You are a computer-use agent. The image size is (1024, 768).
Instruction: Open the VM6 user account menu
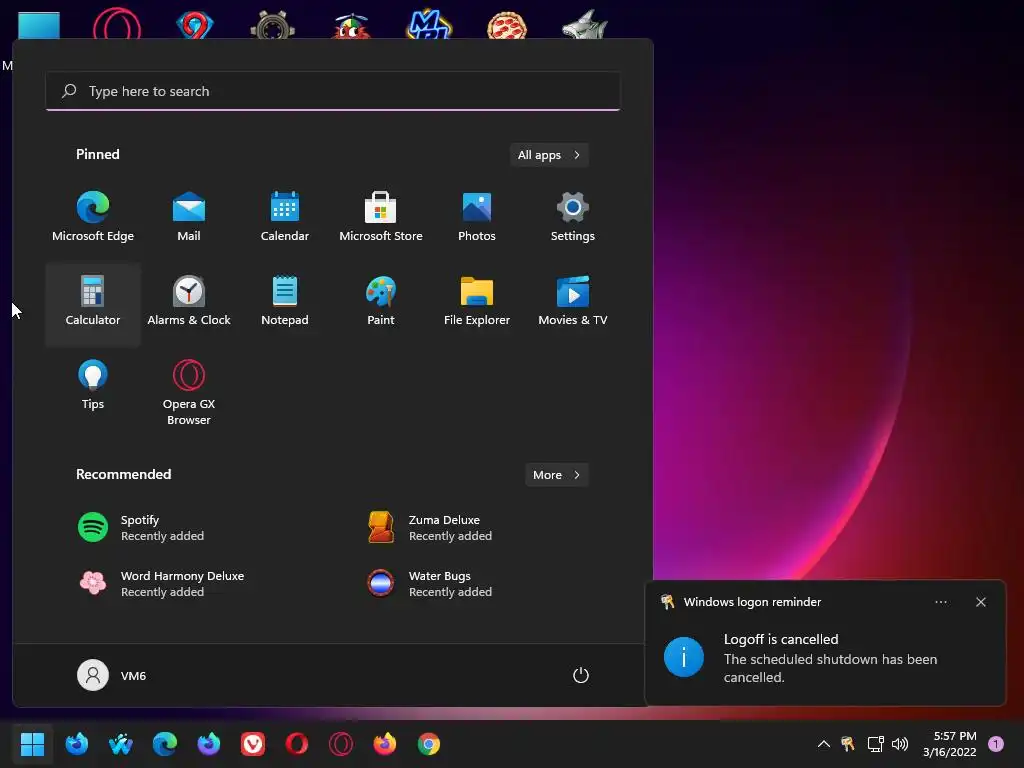tap(112, 675)
